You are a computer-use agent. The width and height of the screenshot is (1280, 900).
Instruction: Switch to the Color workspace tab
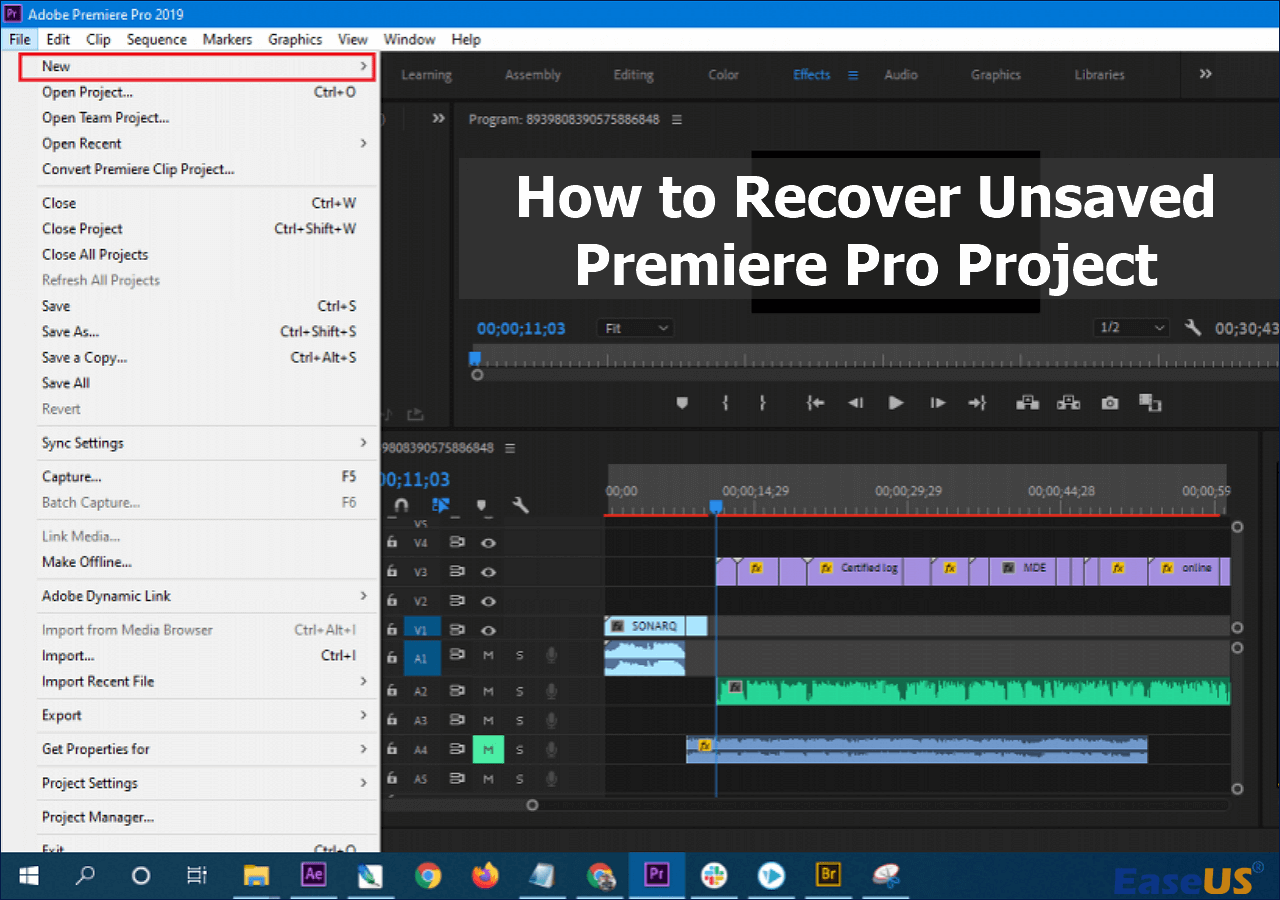click(x=723, y=75)
